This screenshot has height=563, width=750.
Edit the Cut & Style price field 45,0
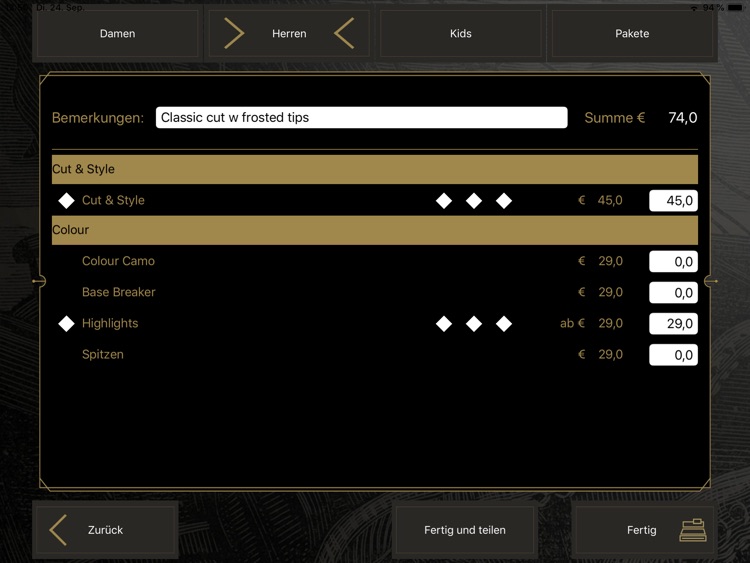click(673, 200)
